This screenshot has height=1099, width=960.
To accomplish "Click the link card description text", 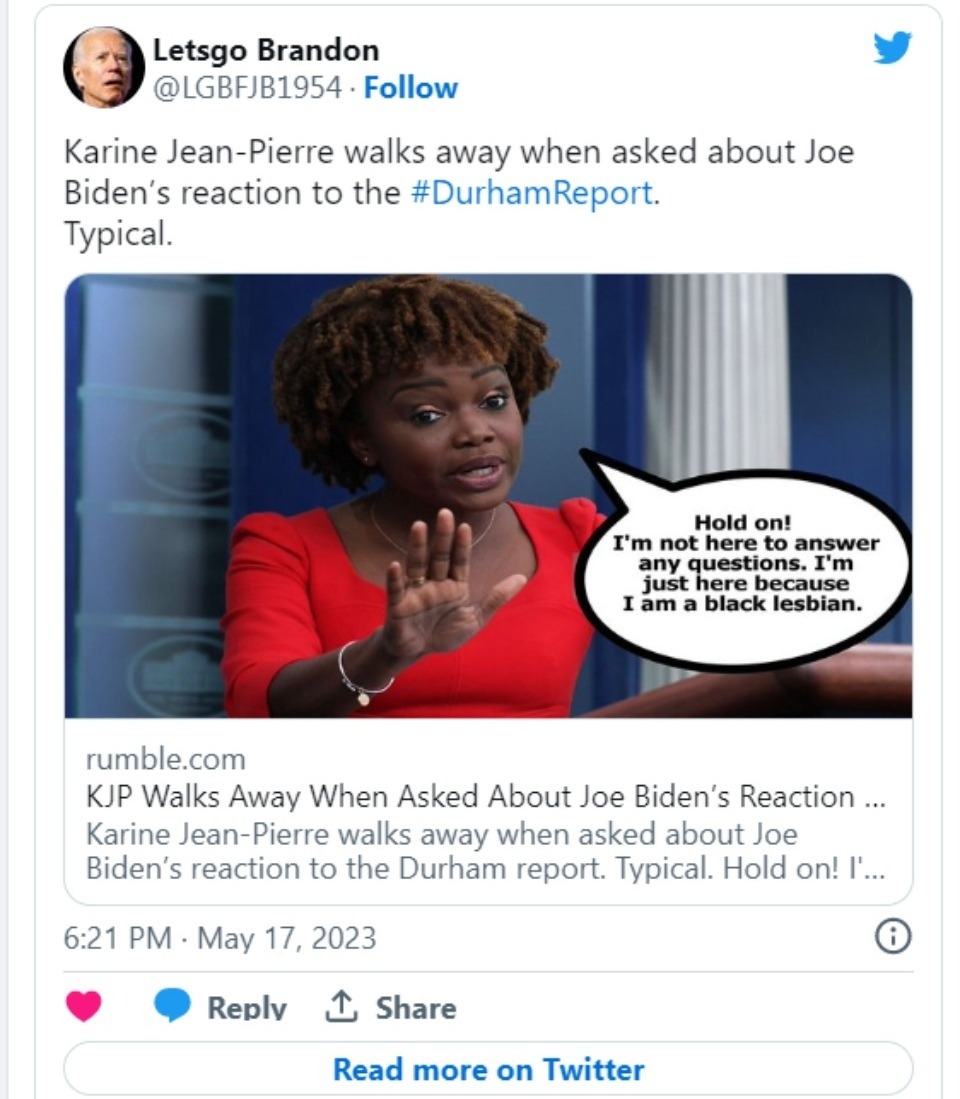I will pyautogui.click(x=486, y=851).
